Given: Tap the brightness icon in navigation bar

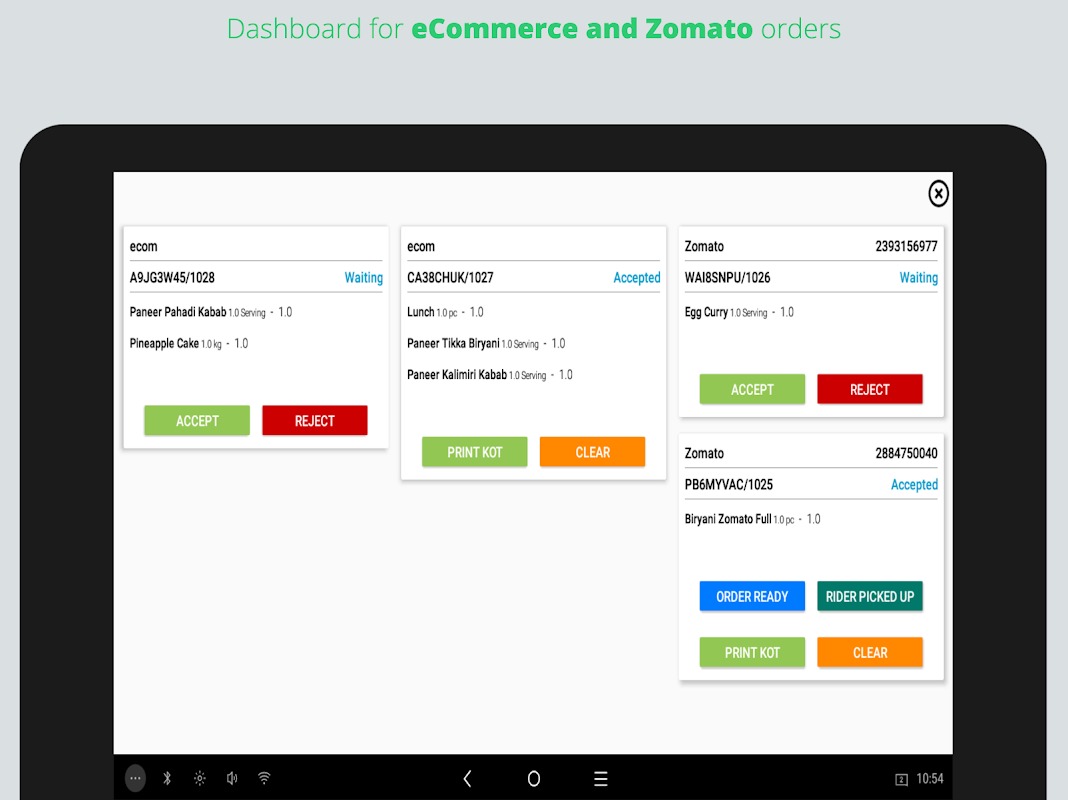Looking at the screenshot, I should tap(200, 778).
